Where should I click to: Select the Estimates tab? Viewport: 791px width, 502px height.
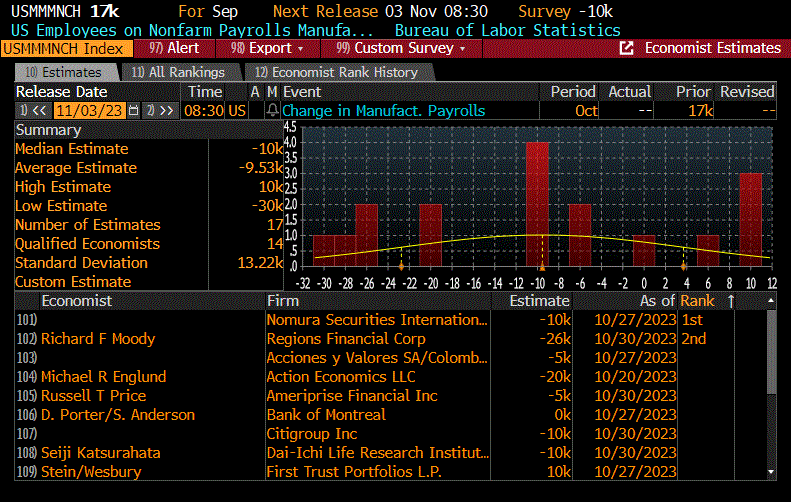point(66,72)
